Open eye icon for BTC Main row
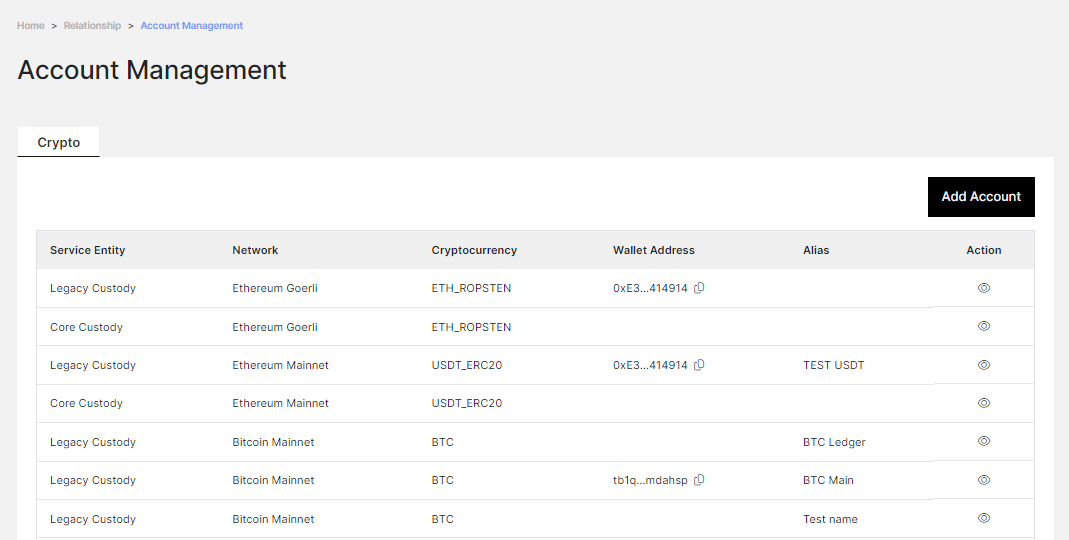Viewport: 1069px width, 540px height. point(983,480)
